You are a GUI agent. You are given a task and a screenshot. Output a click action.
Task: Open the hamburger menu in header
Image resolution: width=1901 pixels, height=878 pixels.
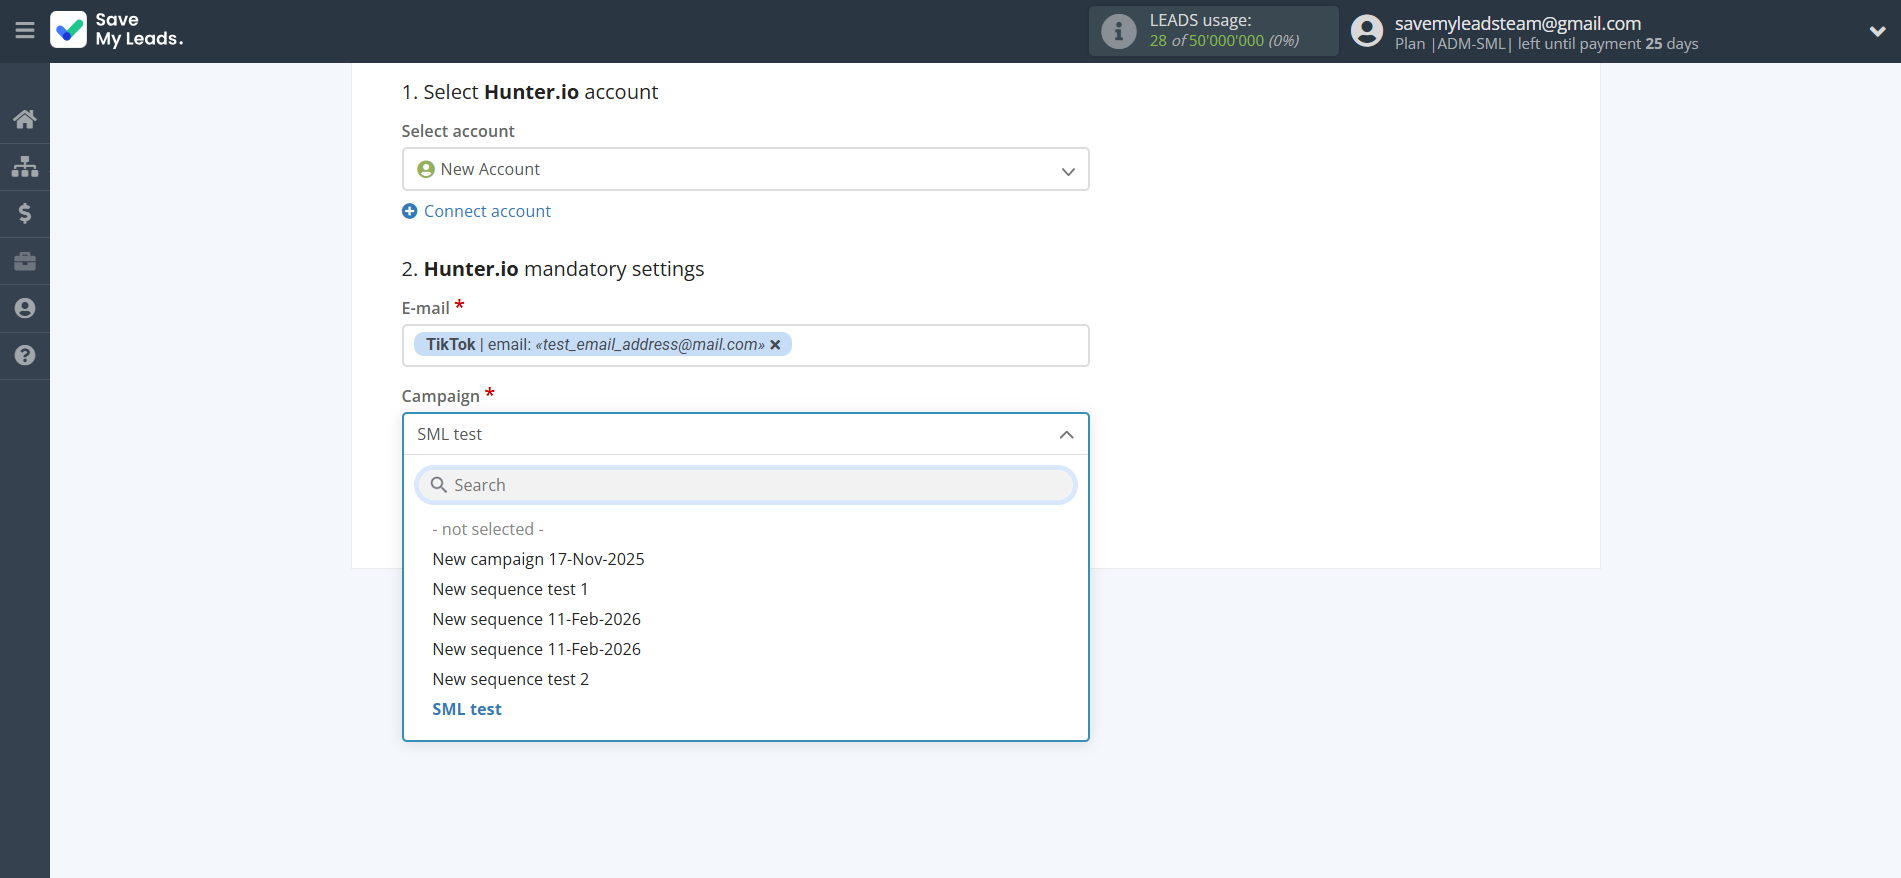(25, 30)
